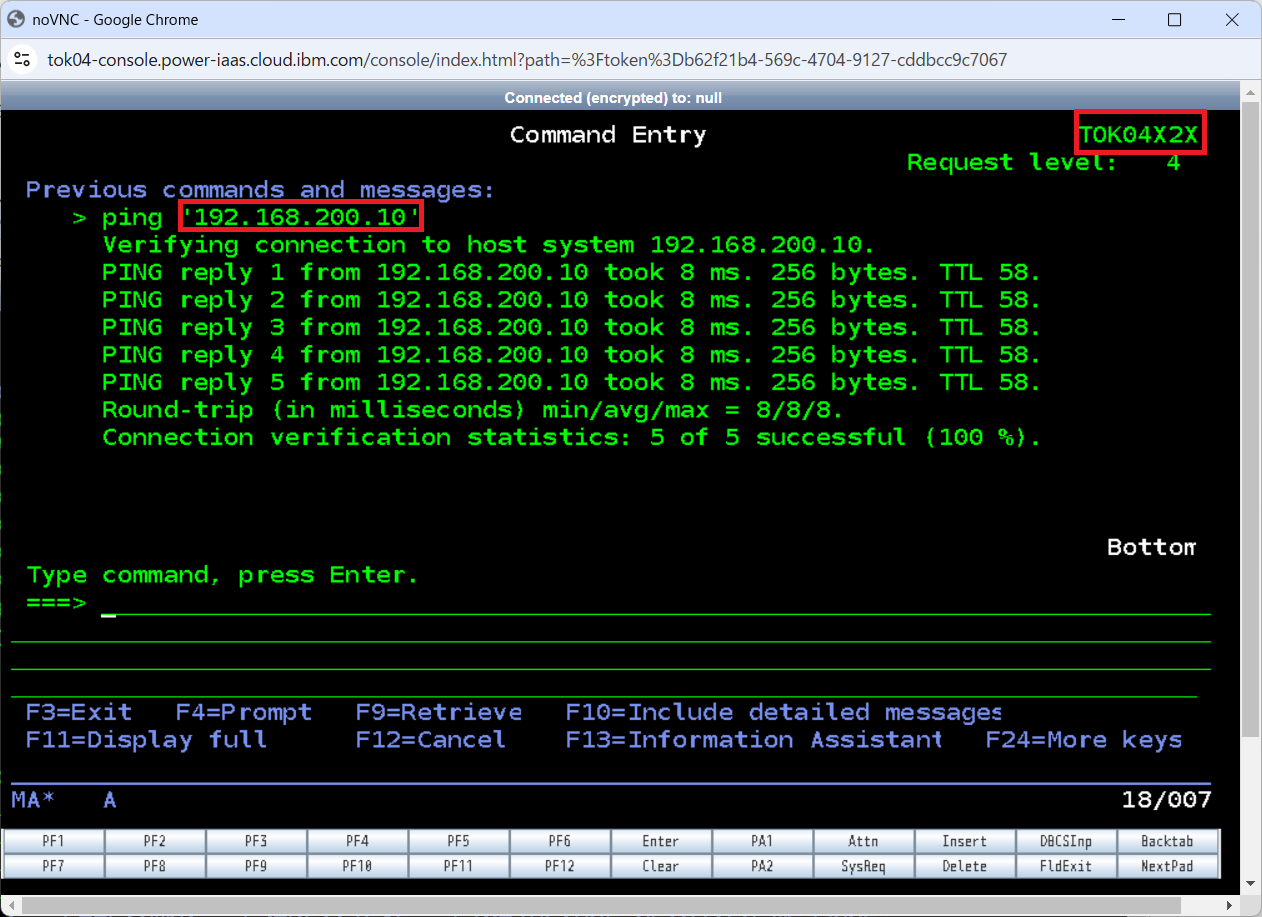Click the 18/007 cursor position indicator
The image size is (1262, 917).
1167,800
